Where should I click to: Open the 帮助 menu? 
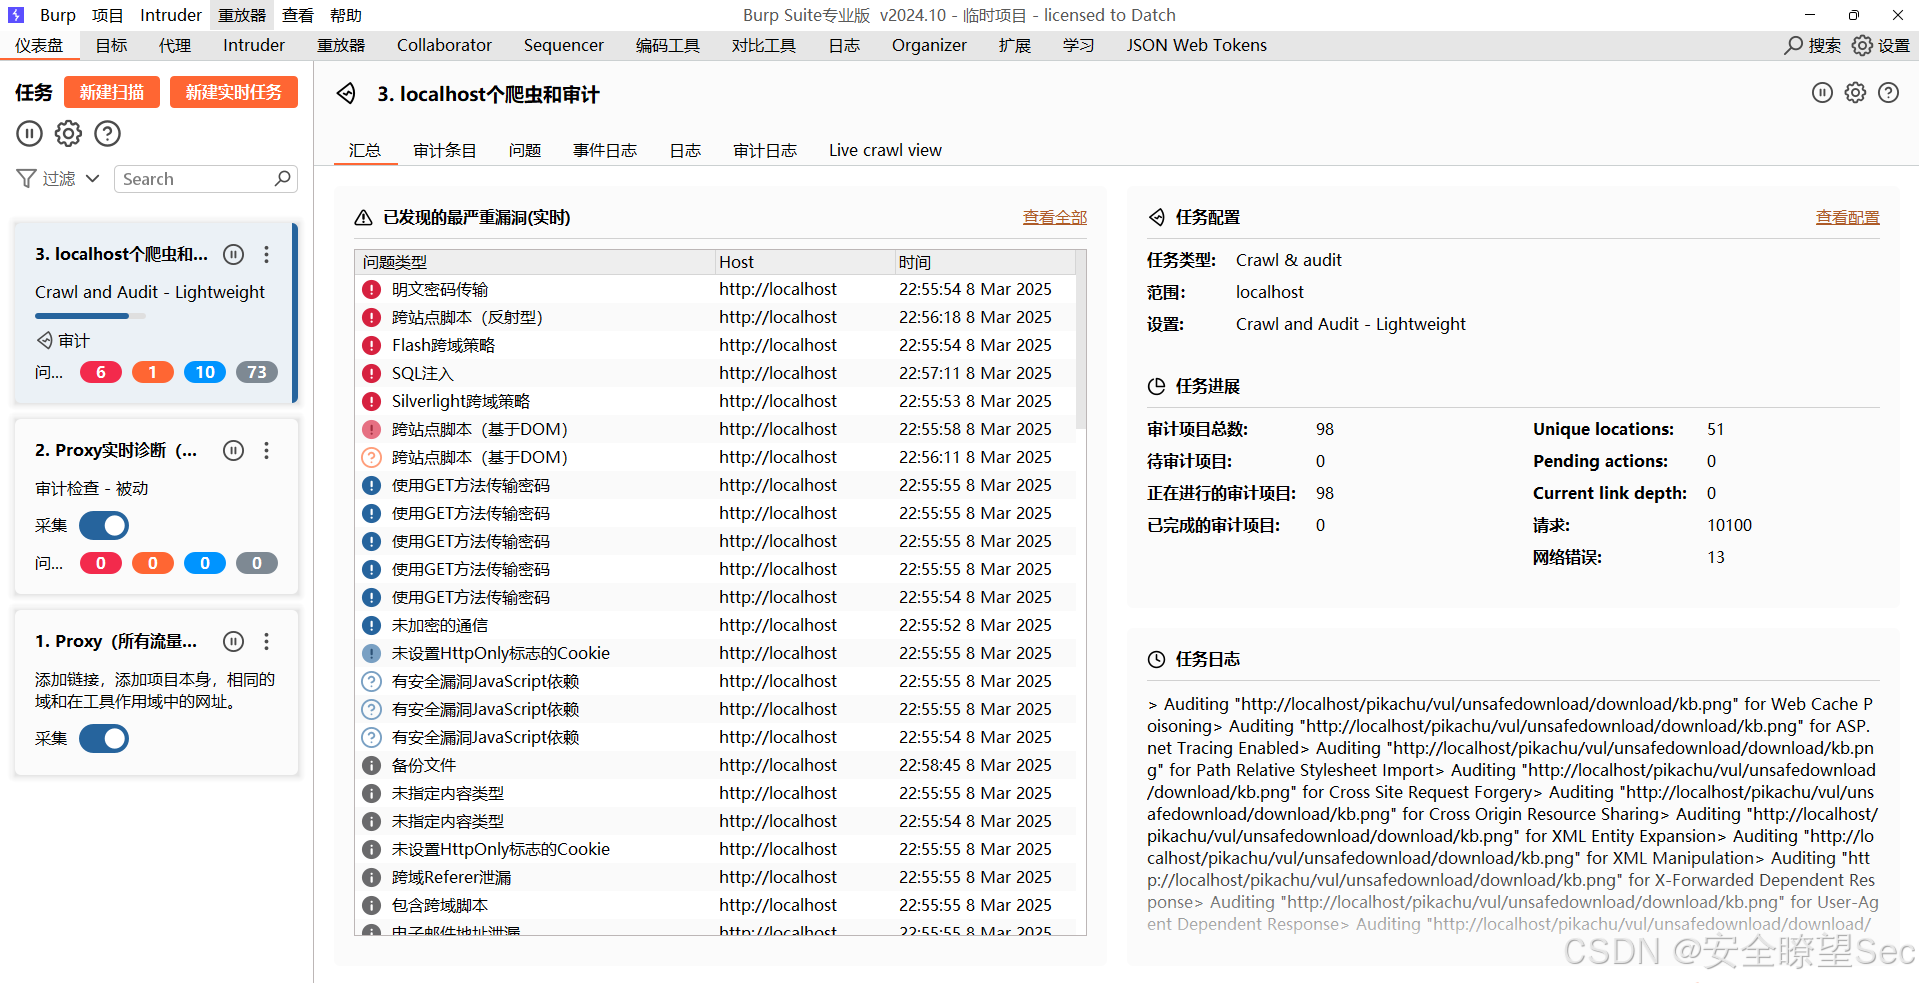pos(346,15)
